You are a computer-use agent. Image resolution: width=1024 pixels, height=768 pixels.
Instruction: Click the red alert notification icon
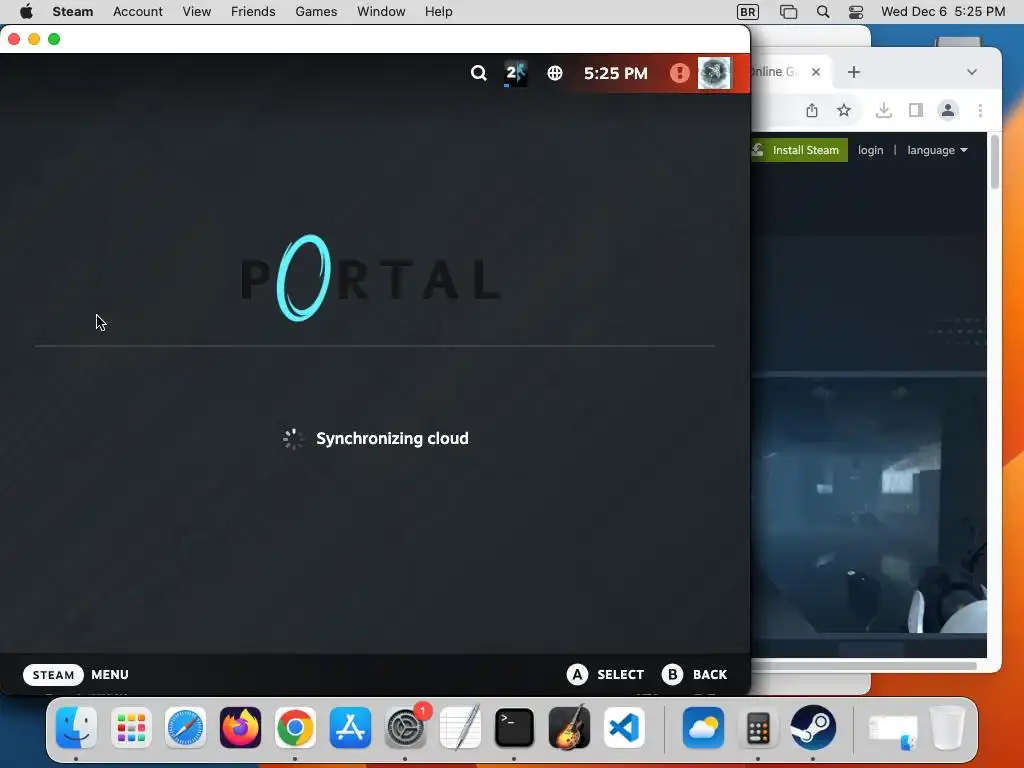point(679,73)
